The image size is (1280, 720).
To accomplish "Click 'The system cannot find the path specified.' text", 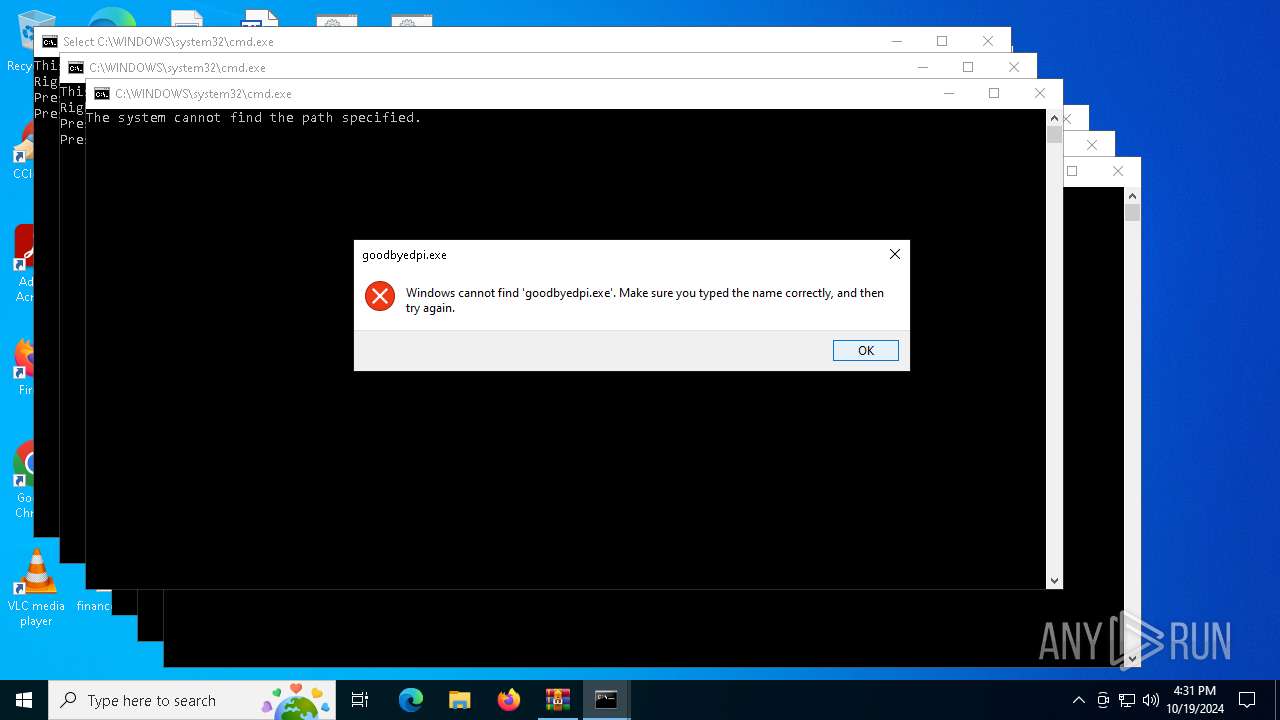I will pyautogui.click(x=254, y=118).
